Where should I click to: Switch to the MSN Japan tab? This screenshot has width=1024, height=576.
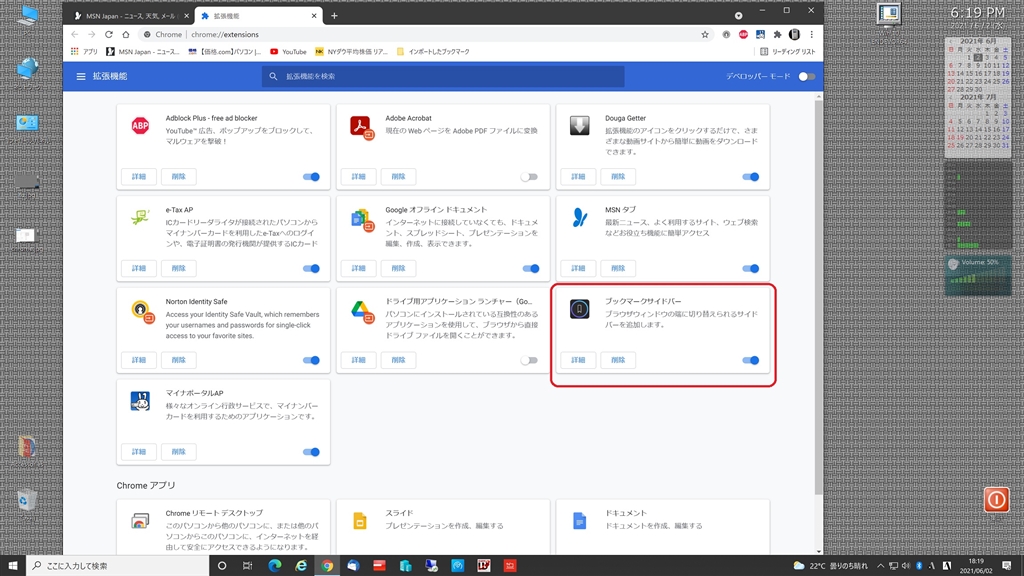[130, 16]
